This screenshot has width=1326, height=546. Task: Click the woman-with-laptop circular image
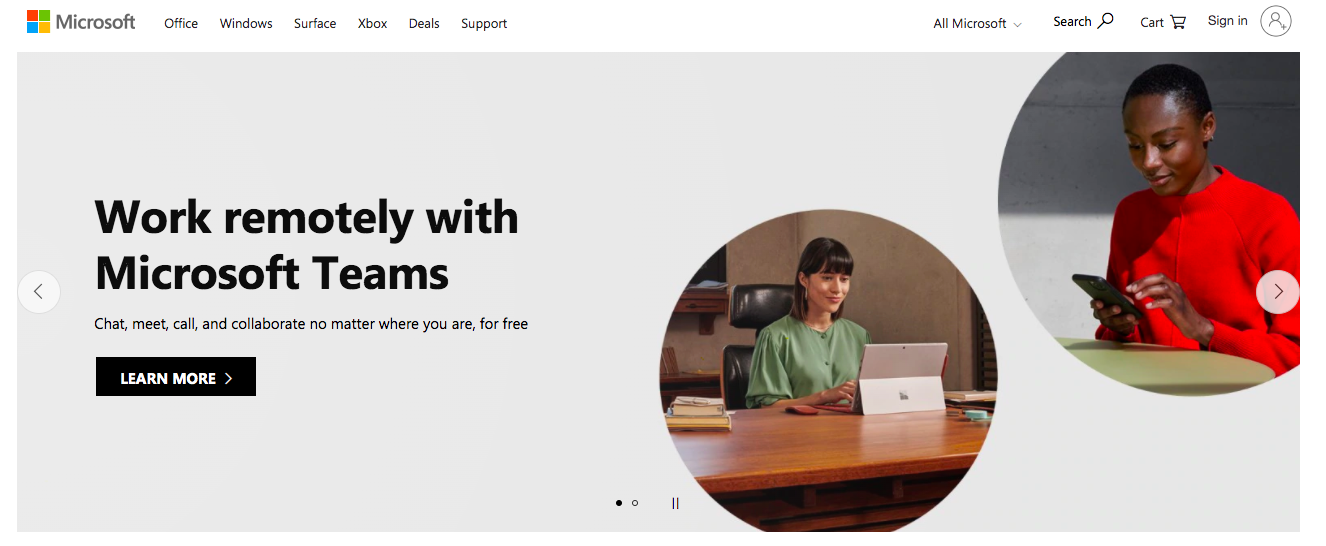(x=829, y=371)
